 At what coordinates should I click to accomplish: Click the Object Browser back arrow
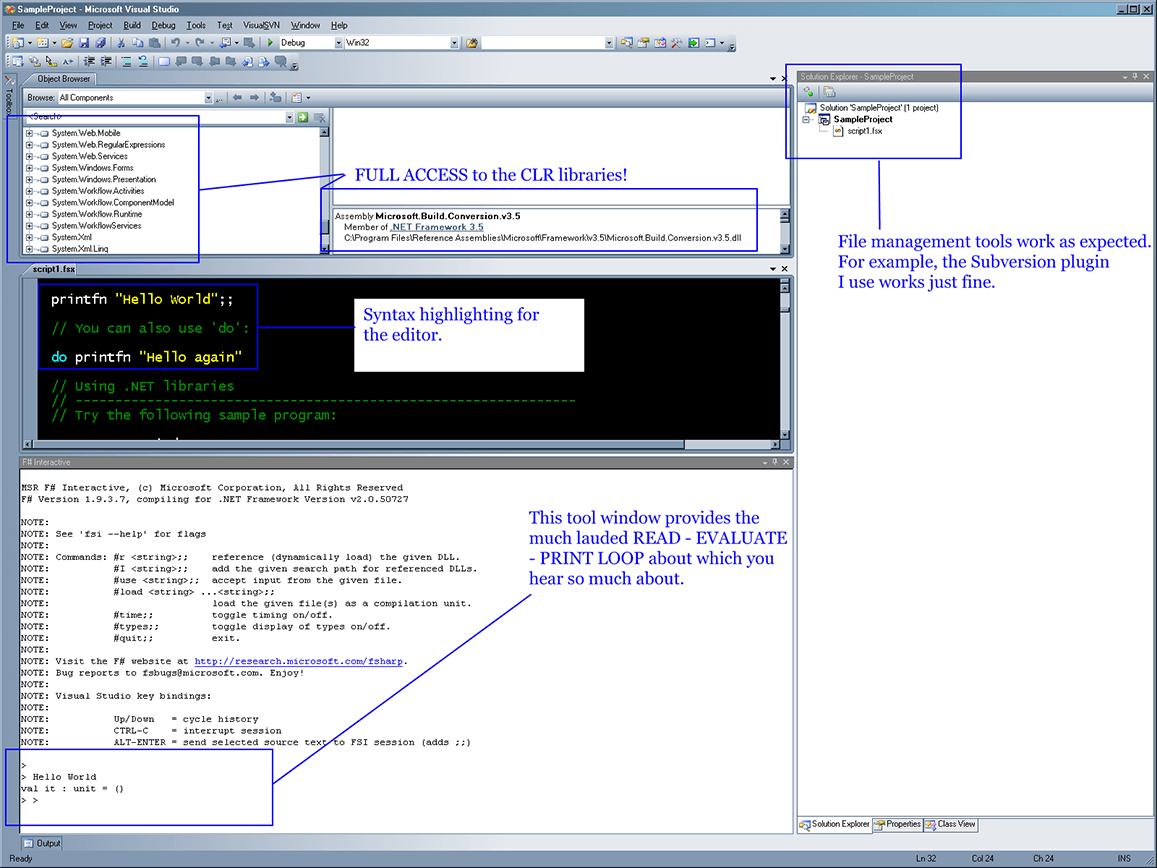237,97
